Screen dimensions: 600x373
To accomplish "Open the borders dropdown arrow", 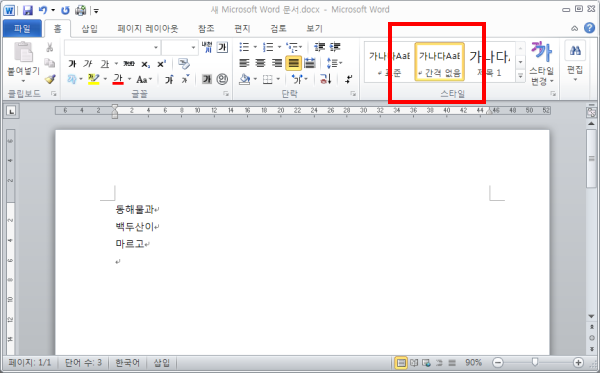I will [278, 79].
